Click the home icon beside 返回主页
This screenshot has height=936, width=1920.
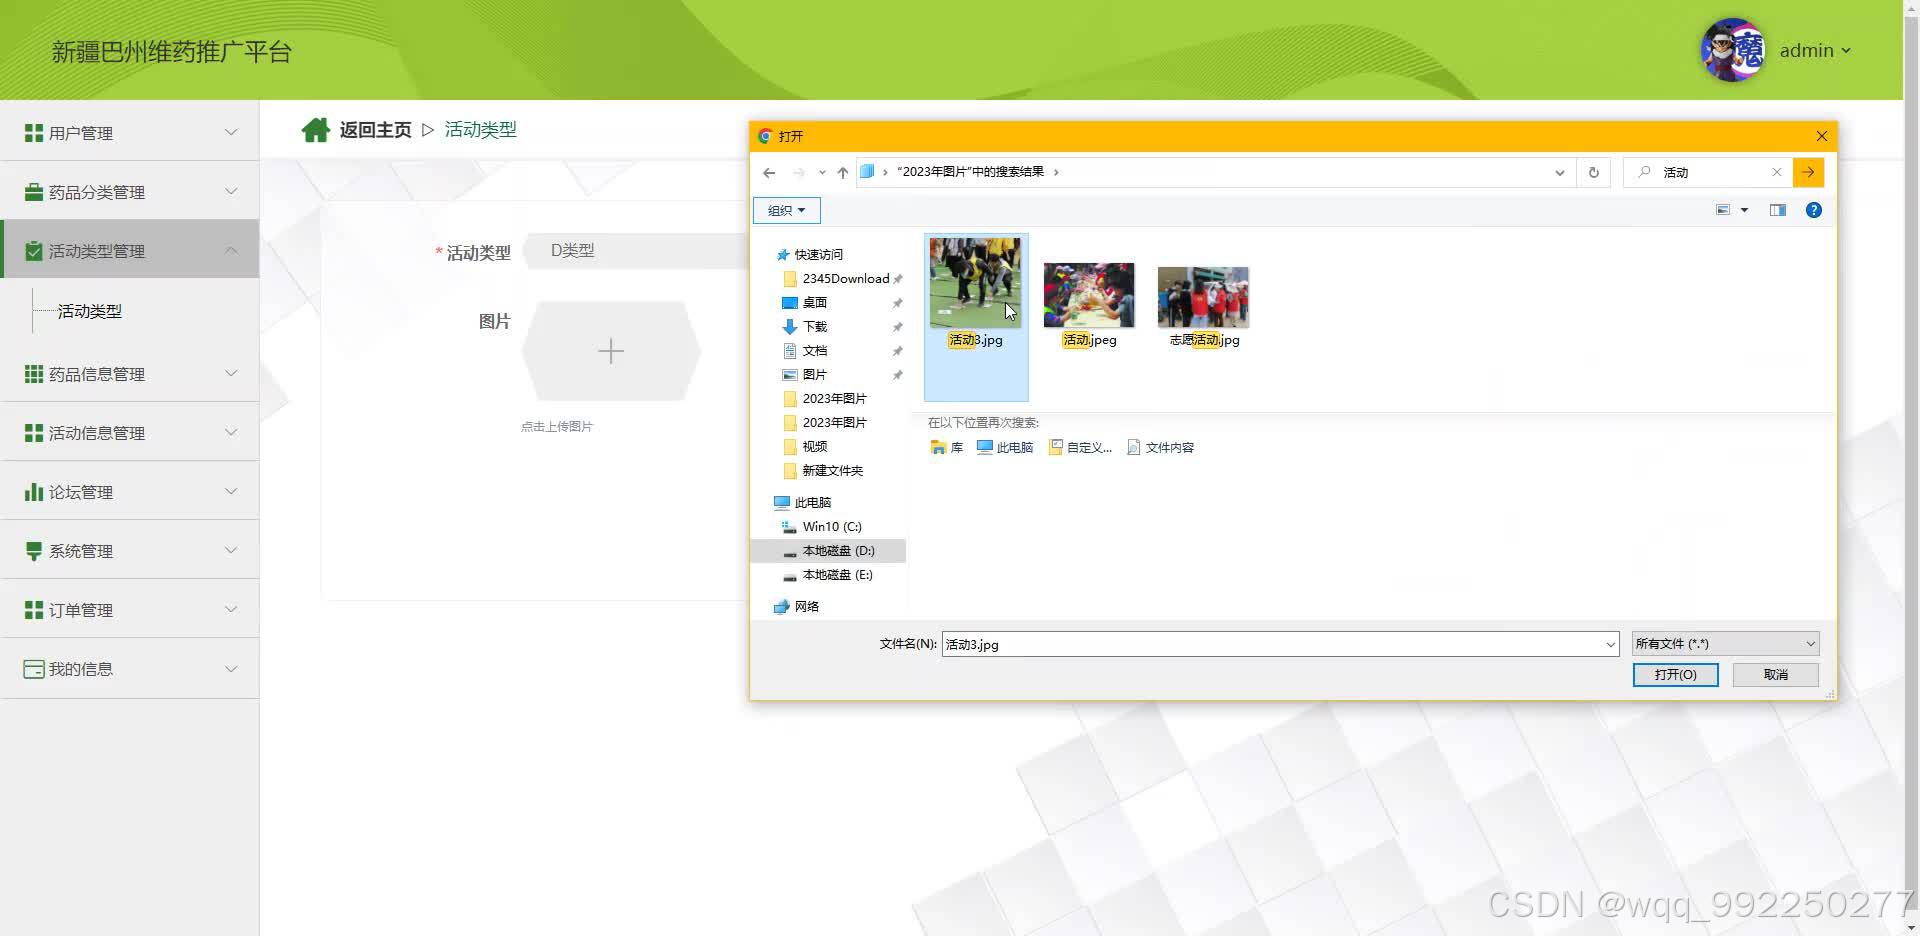point(316,130)
